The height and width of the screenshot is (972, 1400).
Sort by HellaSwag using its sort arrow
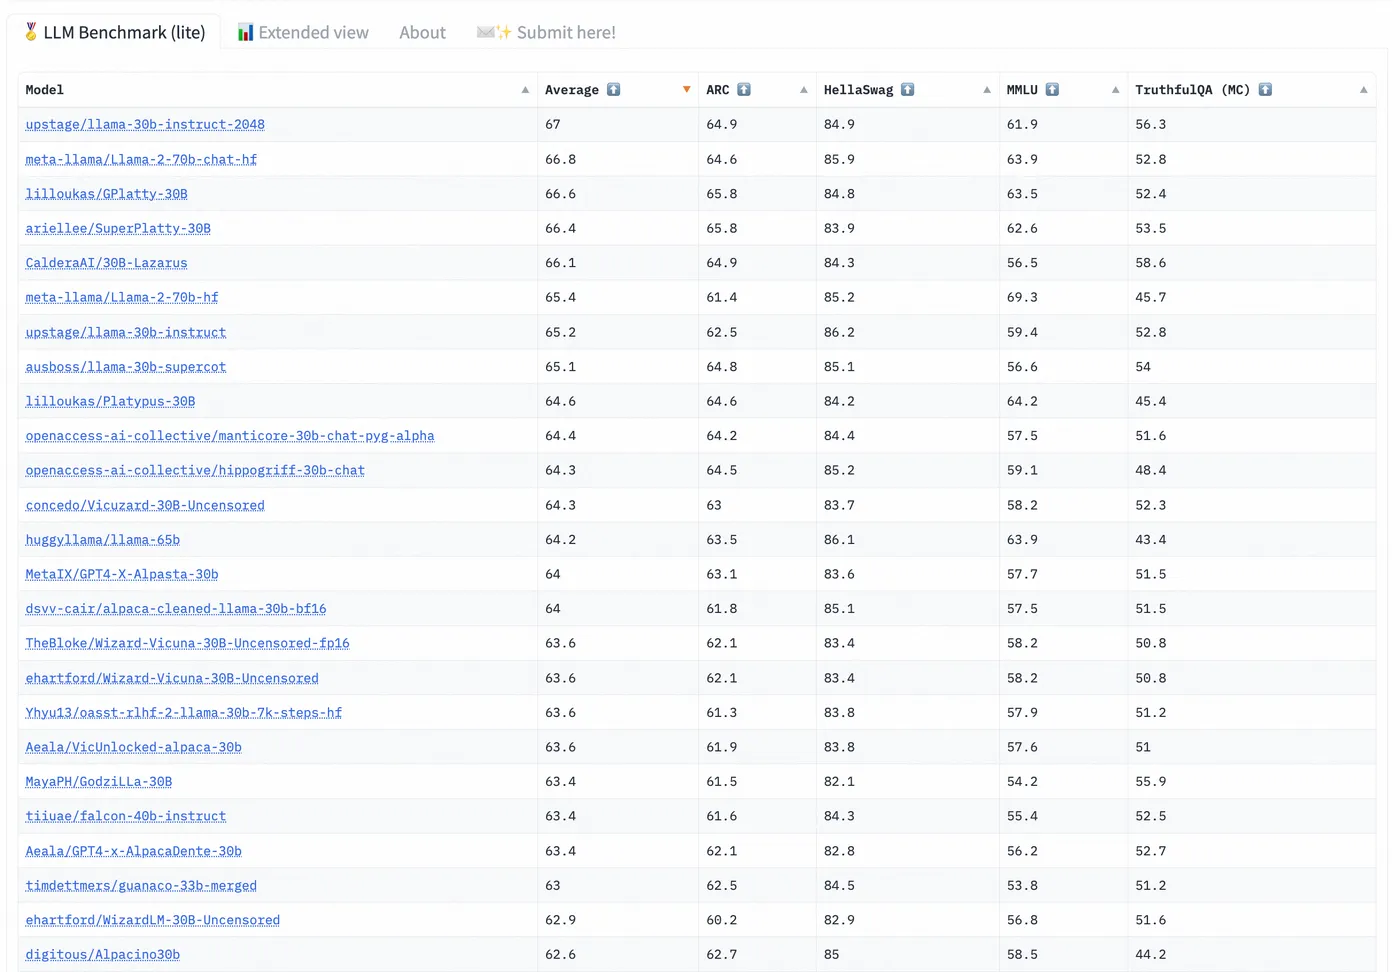986,90
